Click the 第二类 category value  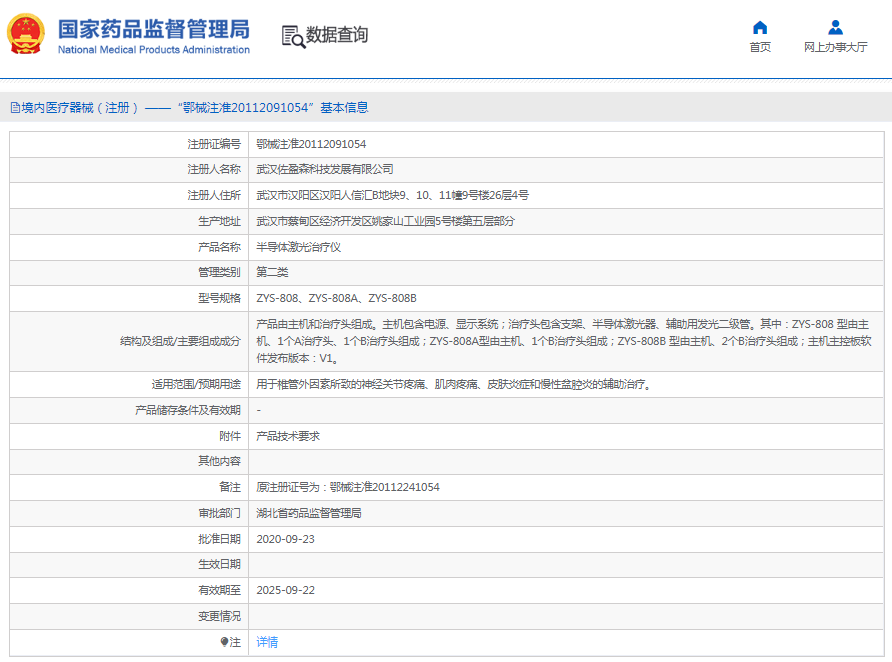(272, 272)
